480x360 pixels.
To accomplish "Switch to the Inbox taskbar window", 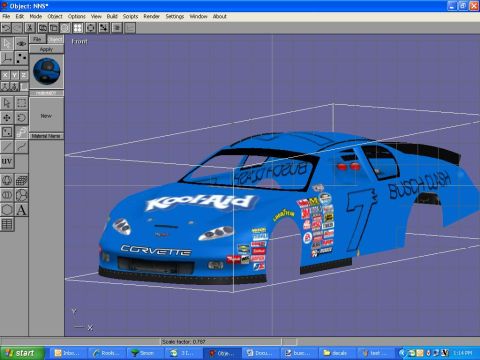I will (x=67, y=353).
